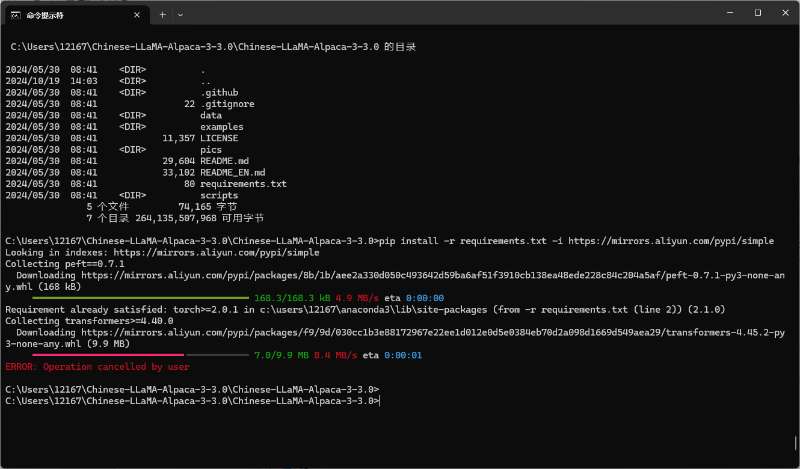
Task: Click the transformers-4.45.2 wheel download URL
Action: (x=420, y=331)
